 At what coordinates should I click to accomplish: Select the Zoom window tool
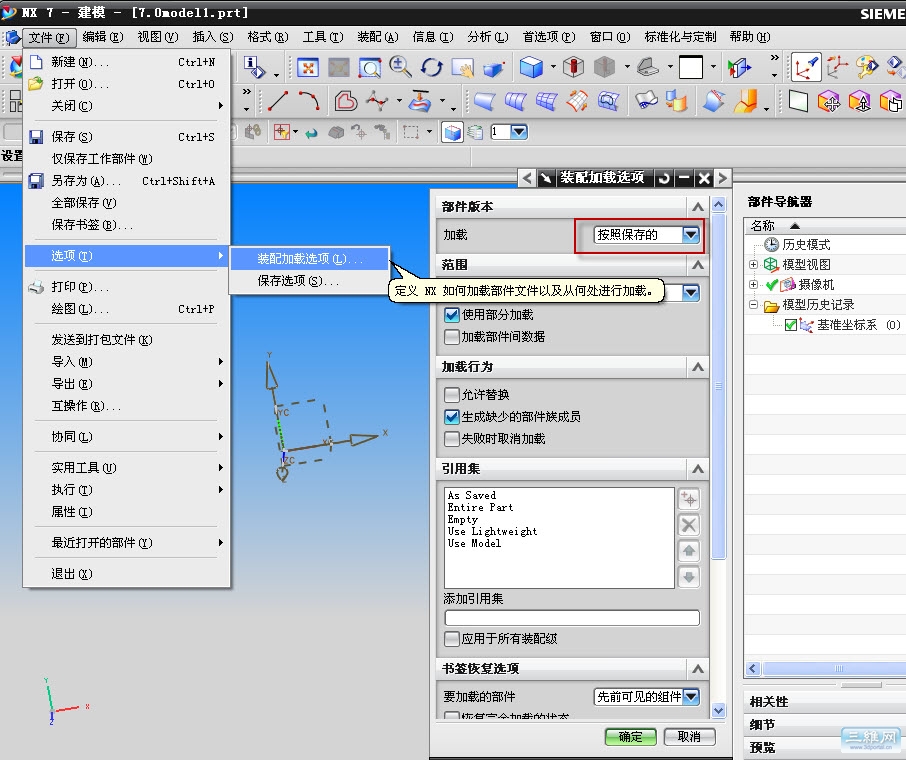click(x=370, y=68)
